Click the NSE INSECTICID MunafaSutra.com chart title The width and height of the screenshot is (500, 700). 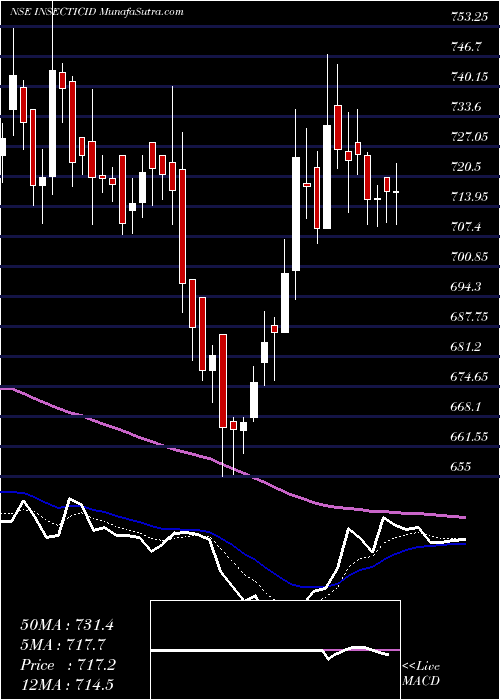[96, 12]
